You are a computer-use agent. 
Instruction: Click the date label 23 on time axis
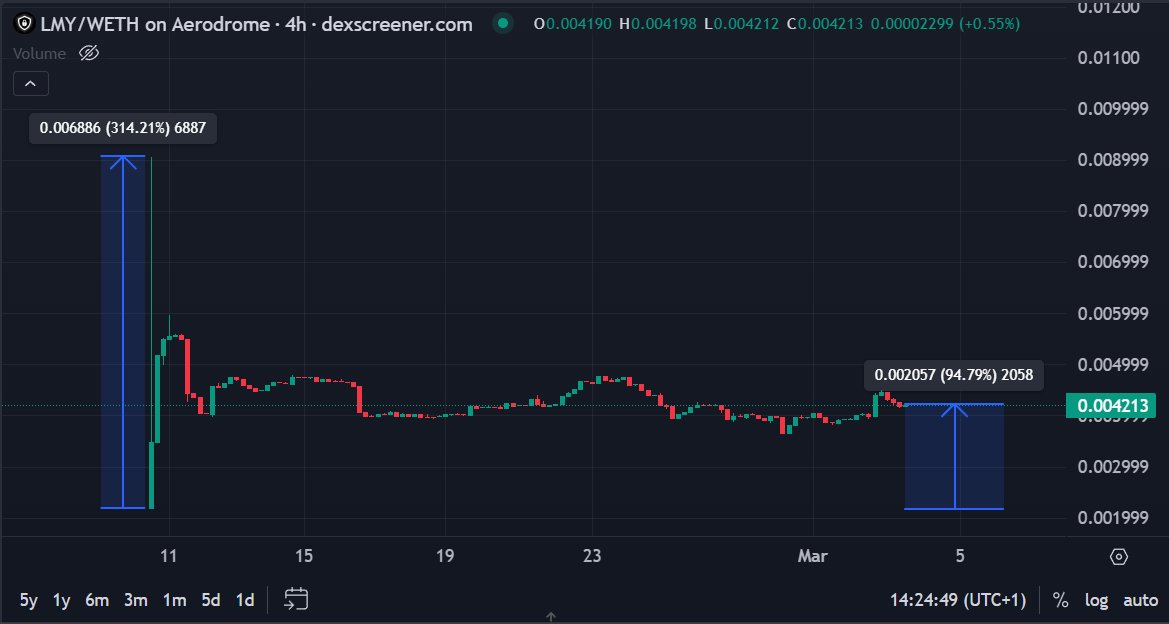click(592, 556)
